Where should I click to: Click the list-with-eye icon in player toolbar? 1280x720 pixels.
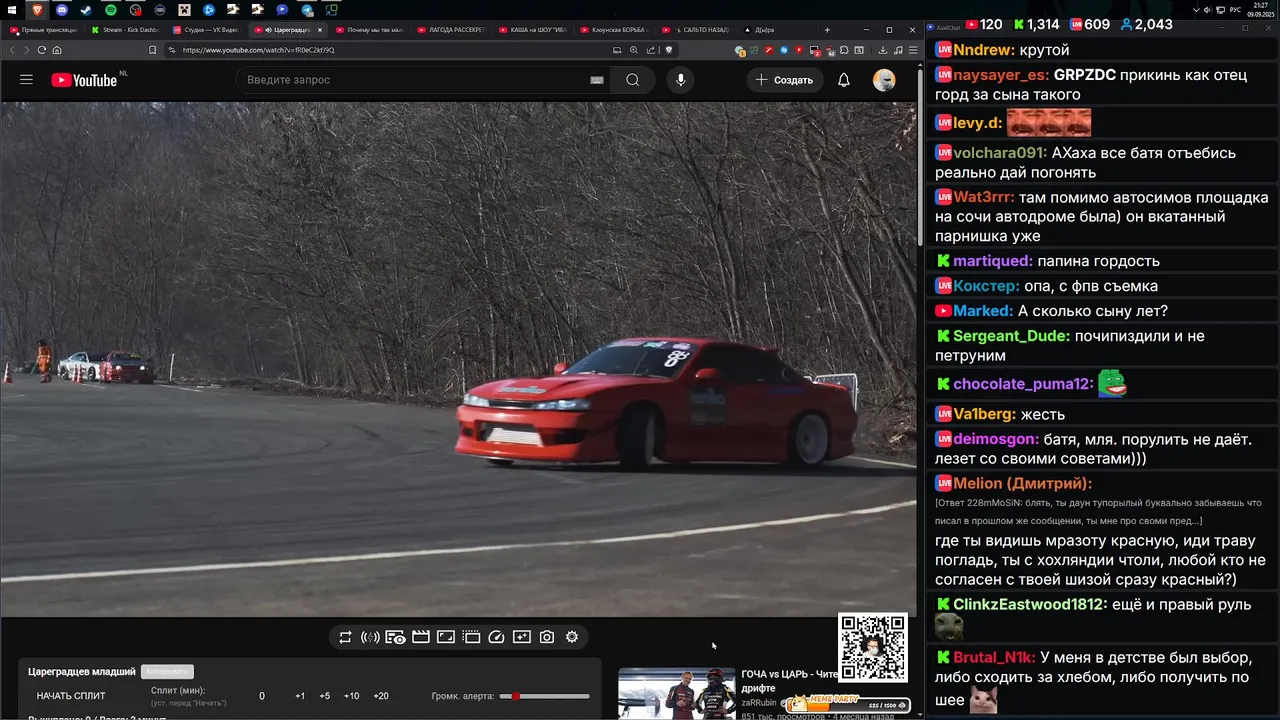(x=395, y=637)
